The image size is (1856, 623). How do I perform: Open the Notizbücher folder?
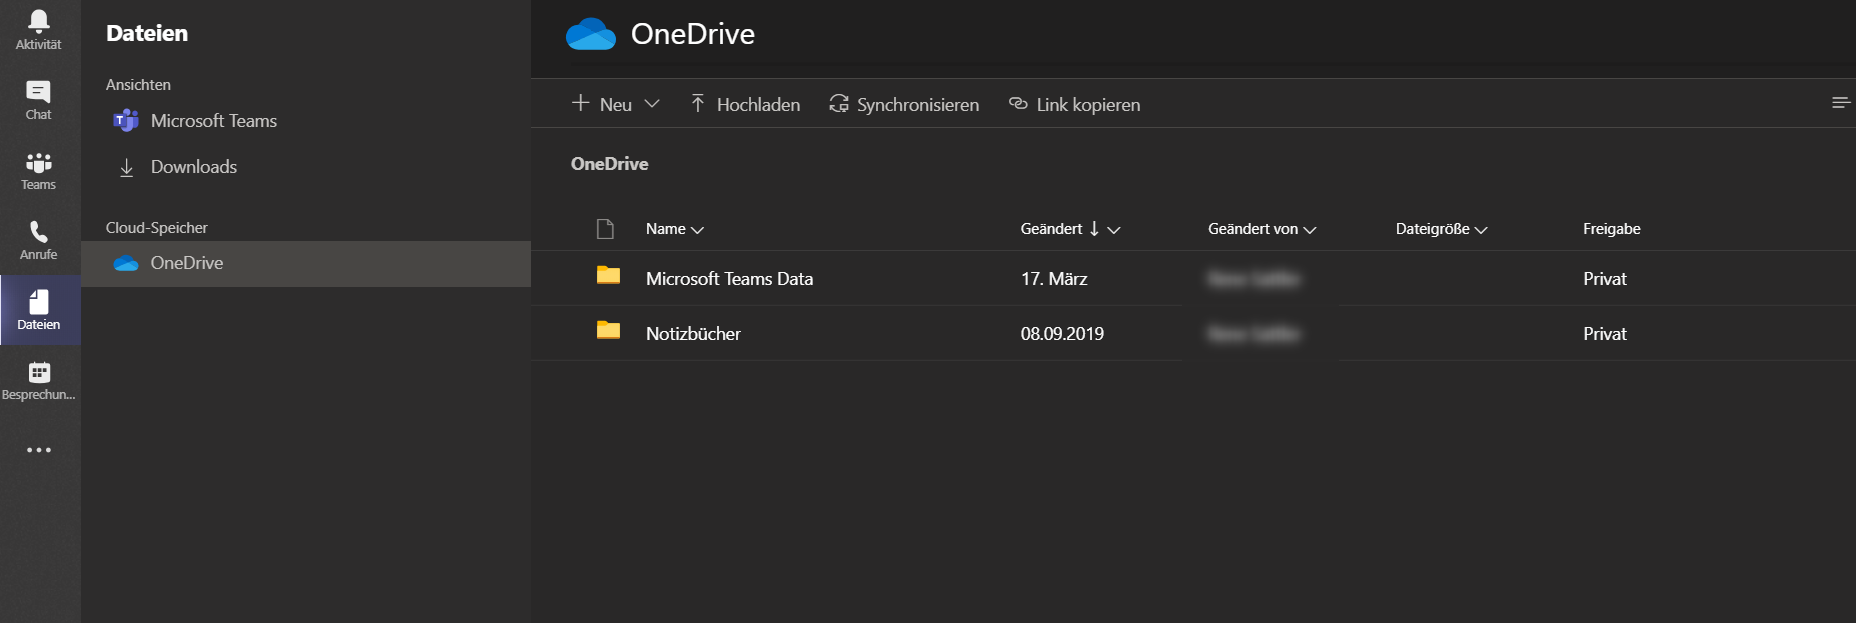pos(693,334)
